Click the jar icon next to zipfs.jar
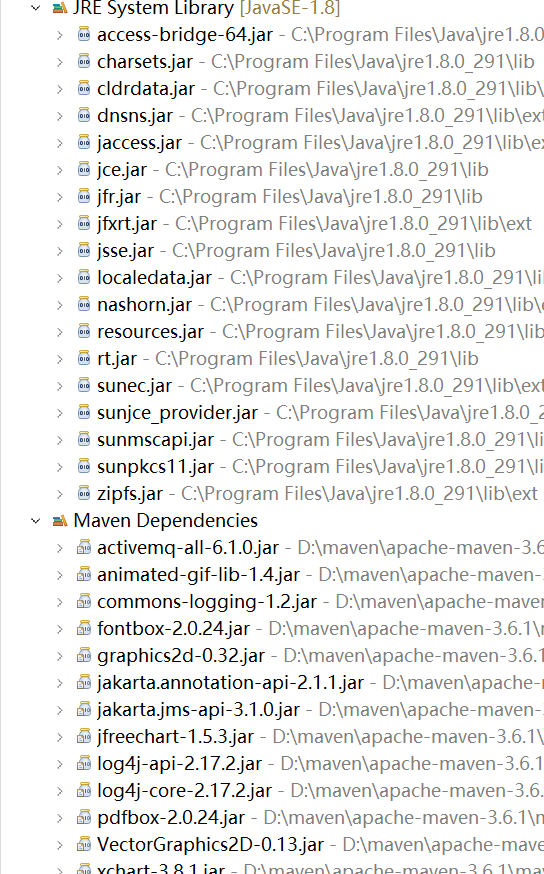The image size is (544, 874). pyautogui.click(x=84, y=493)
